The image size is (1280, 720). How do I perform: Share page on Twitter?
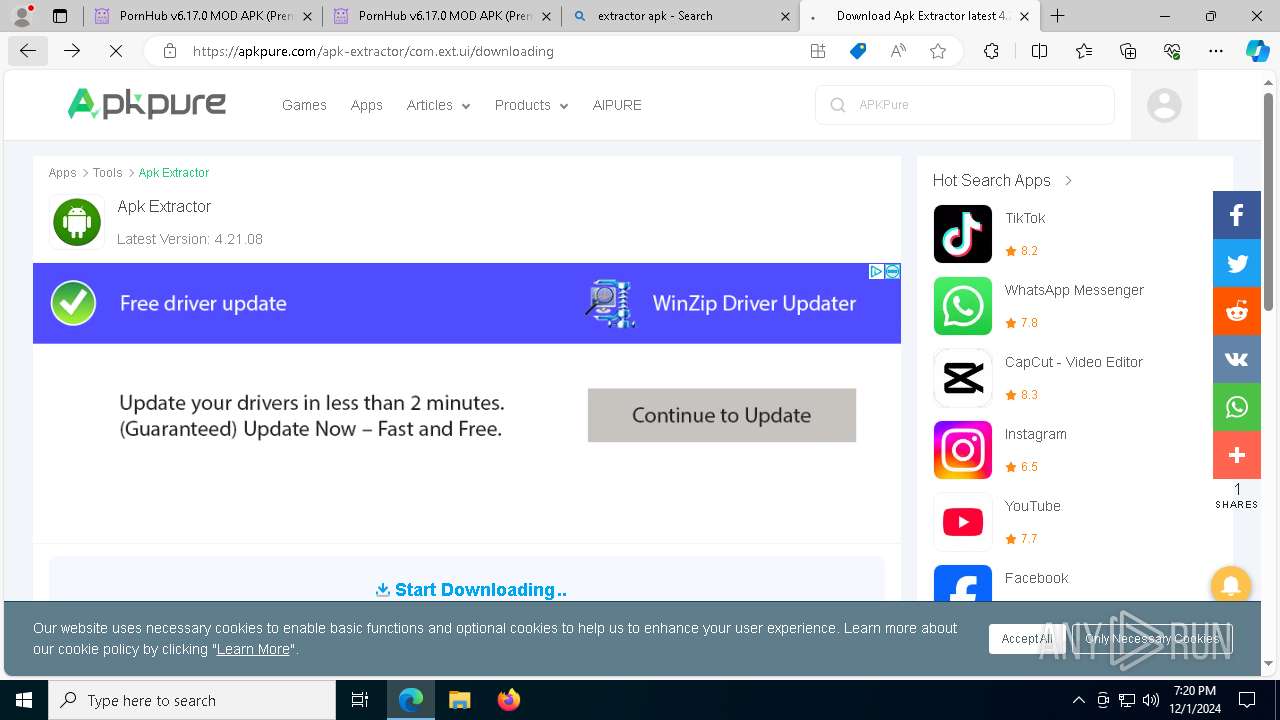click(1237, 263)
